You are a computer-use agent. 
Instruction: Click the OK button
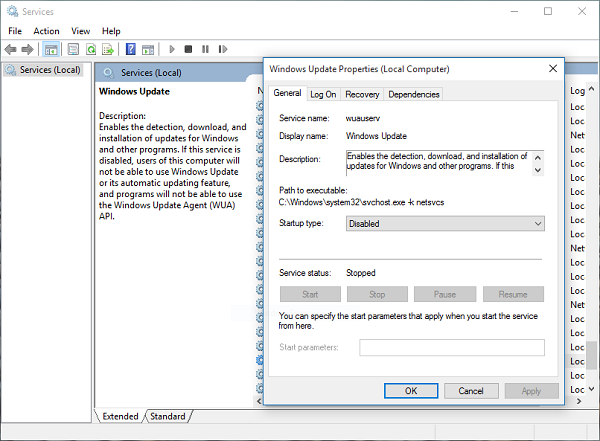(411, 391)
